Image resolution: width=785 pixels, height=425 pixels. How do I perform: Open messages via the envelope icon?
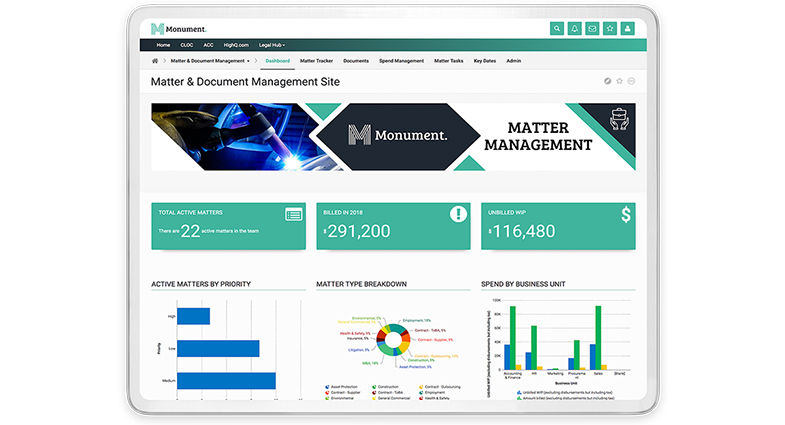point(592,29)
